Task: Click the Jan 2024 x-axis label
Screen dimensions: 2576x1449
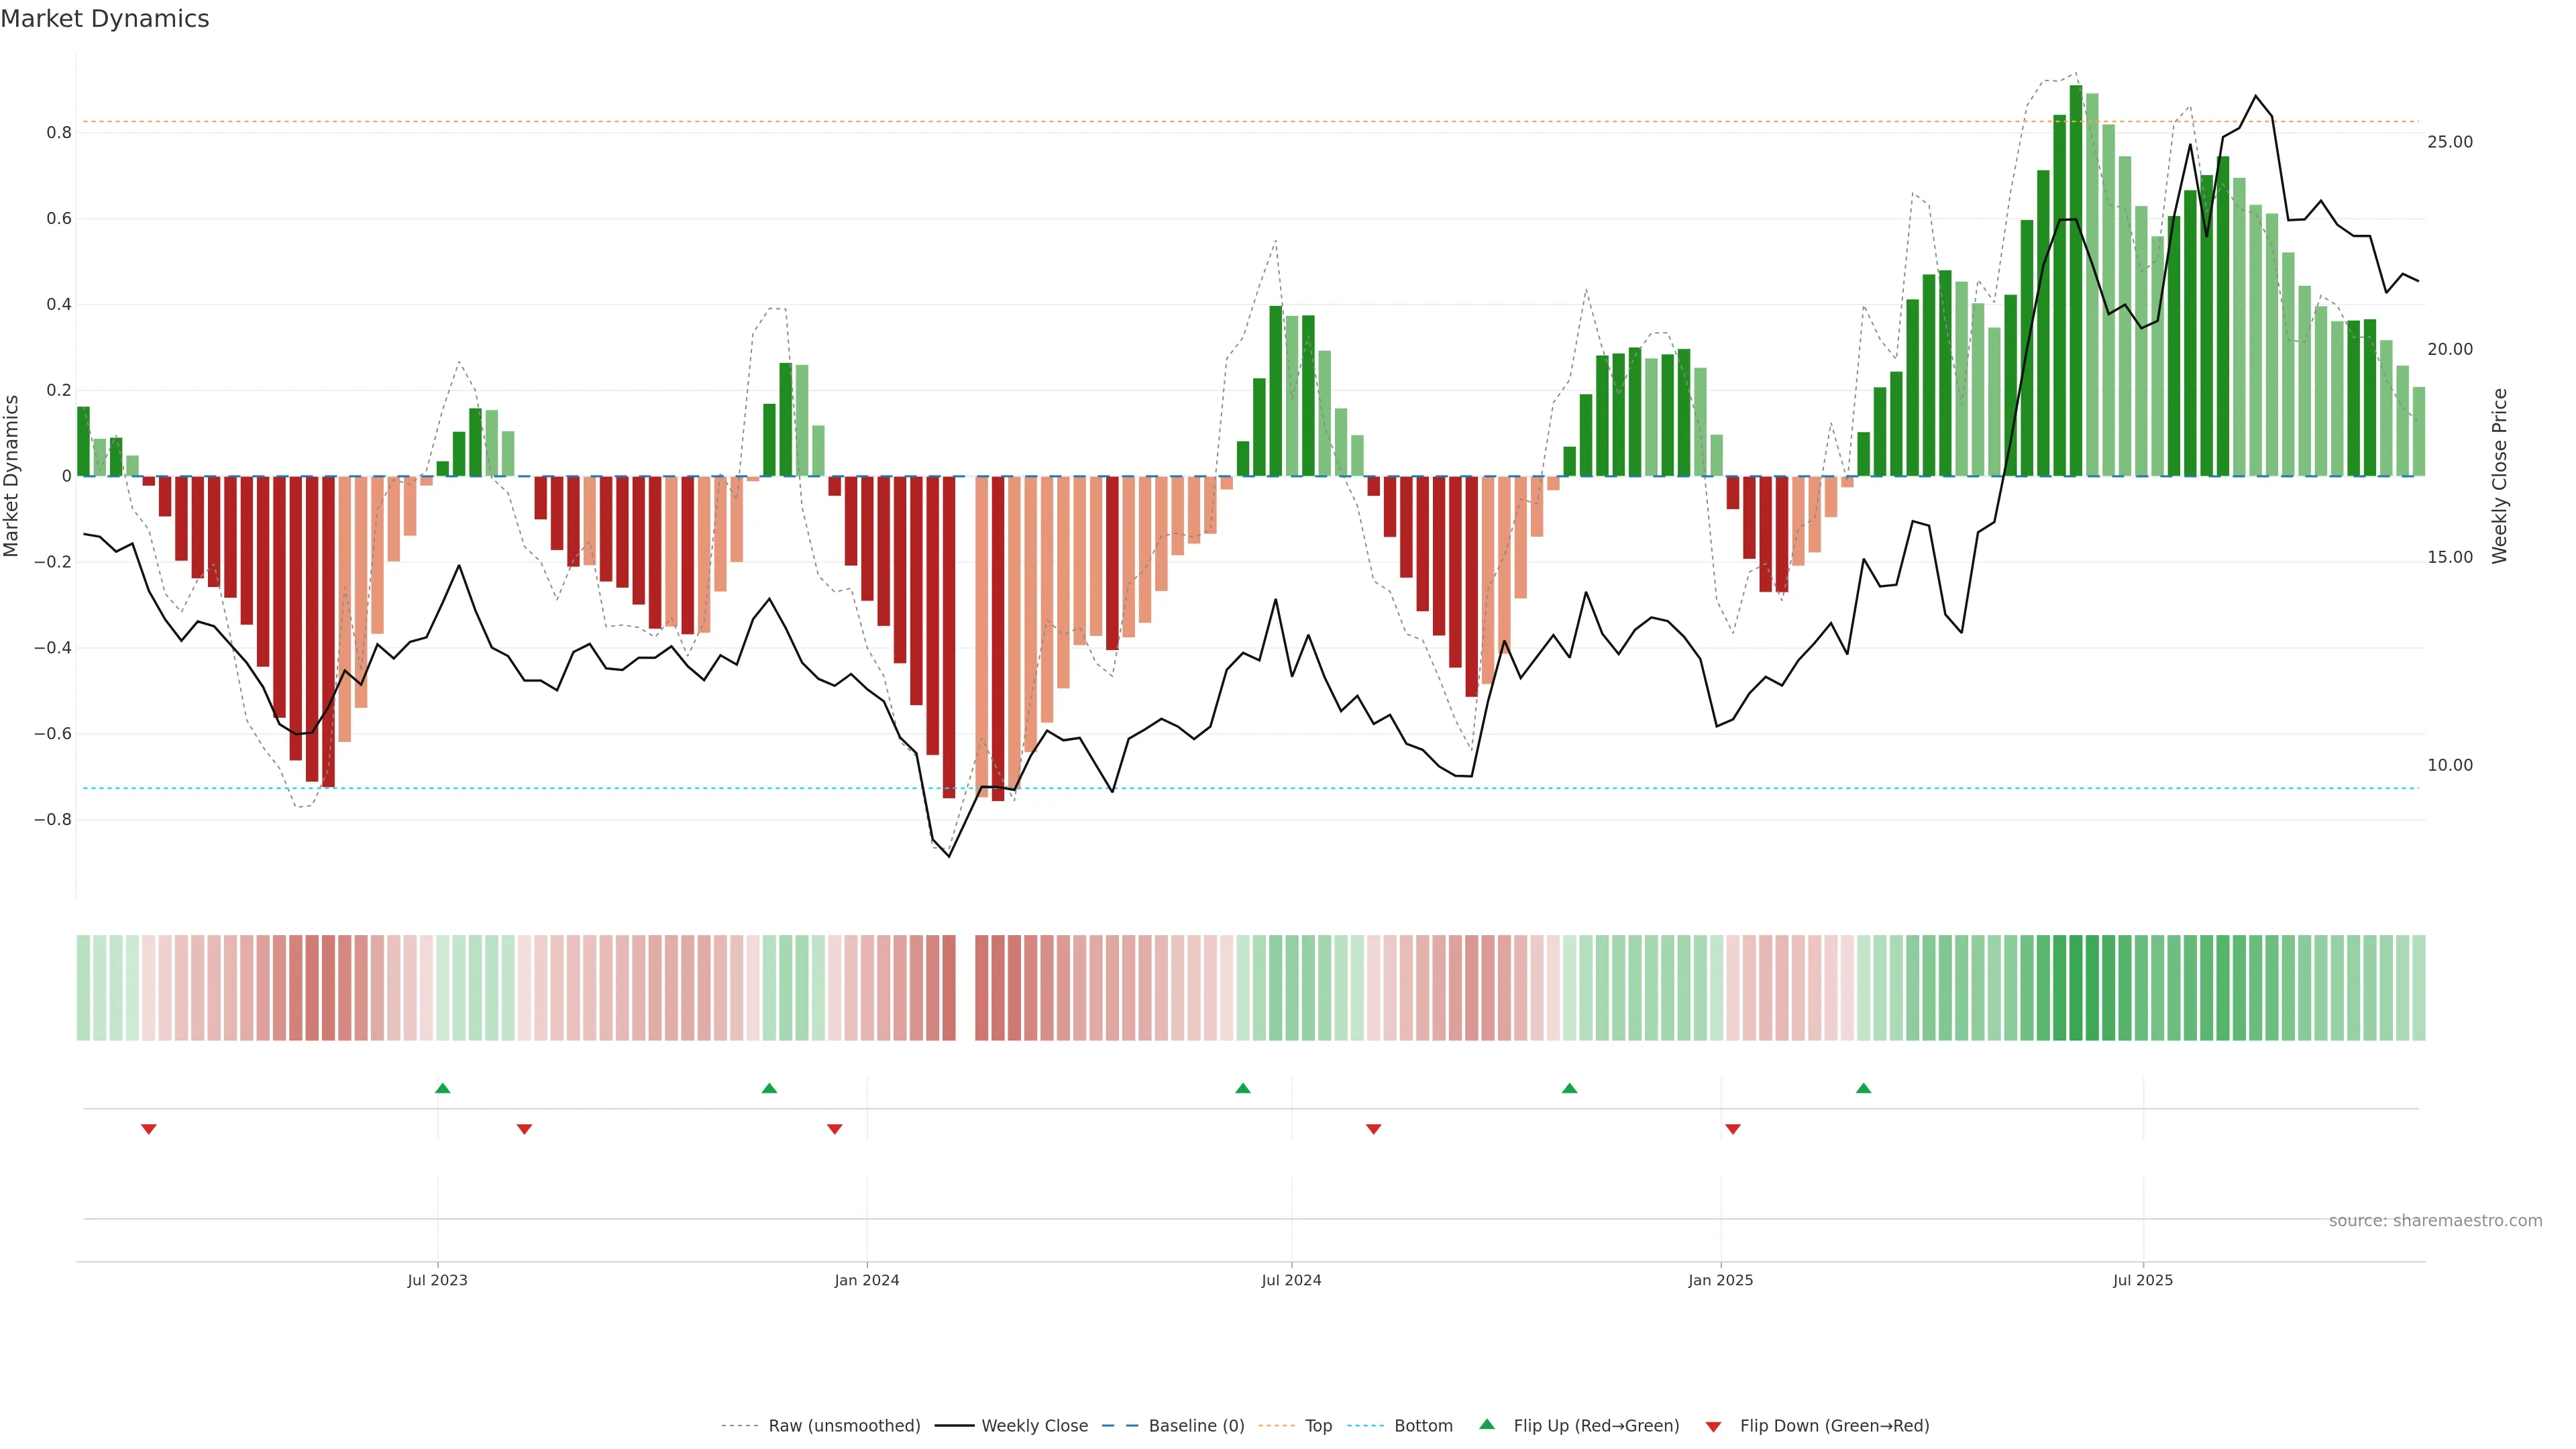Action: tap(867, 1280)
